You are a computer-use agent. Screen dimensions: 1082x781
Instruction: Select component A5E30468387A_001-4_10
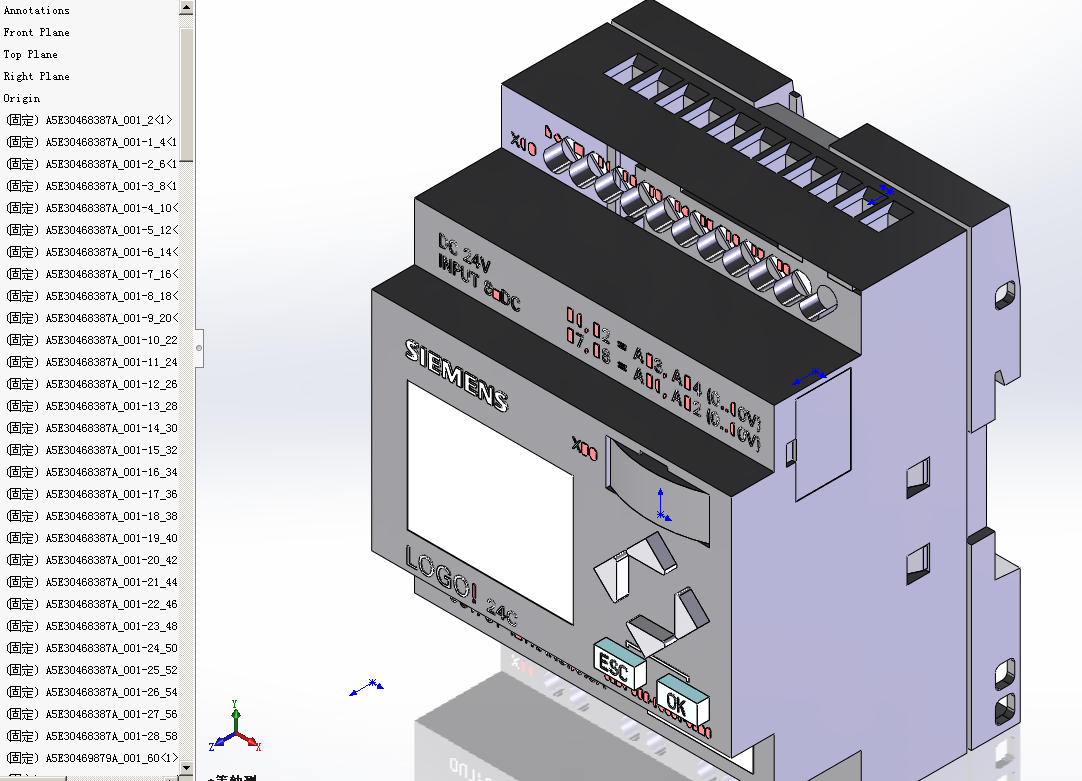point(91,208)
